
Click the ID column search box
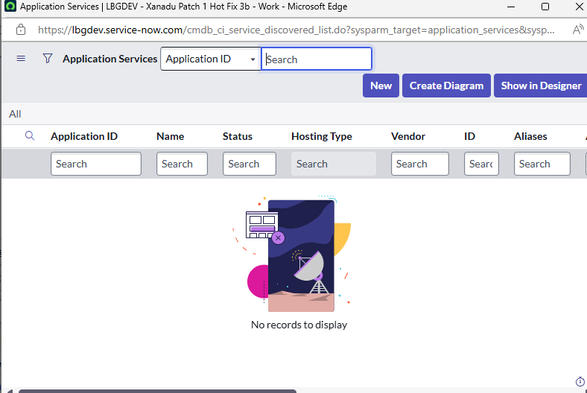point(481,164)
